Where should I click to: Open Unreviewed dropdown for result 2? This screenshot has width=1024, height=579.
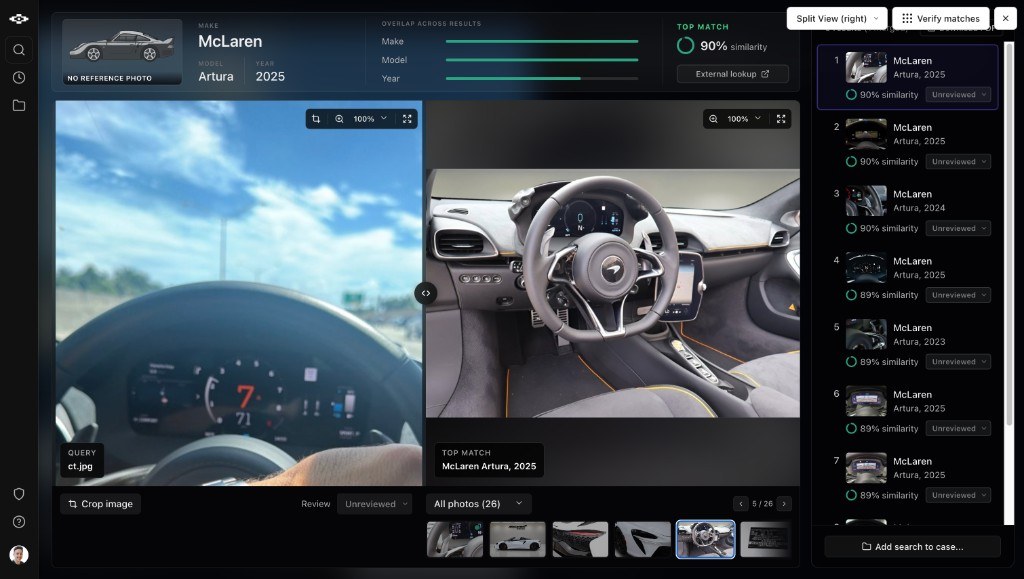[x=958, y=161]
